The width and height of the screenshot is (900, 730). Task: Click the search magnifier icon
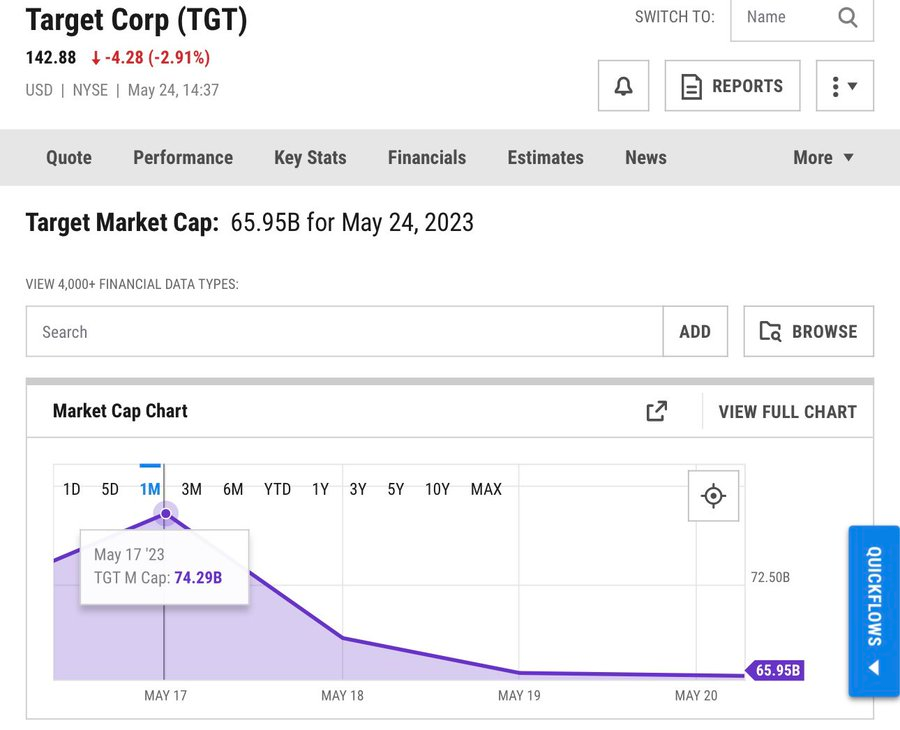(x=848, y=17)
